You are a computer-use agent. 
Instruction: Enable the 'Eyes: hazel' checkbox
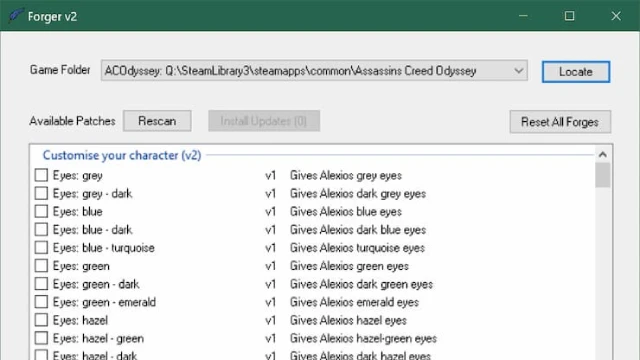[x=41, y=320]
